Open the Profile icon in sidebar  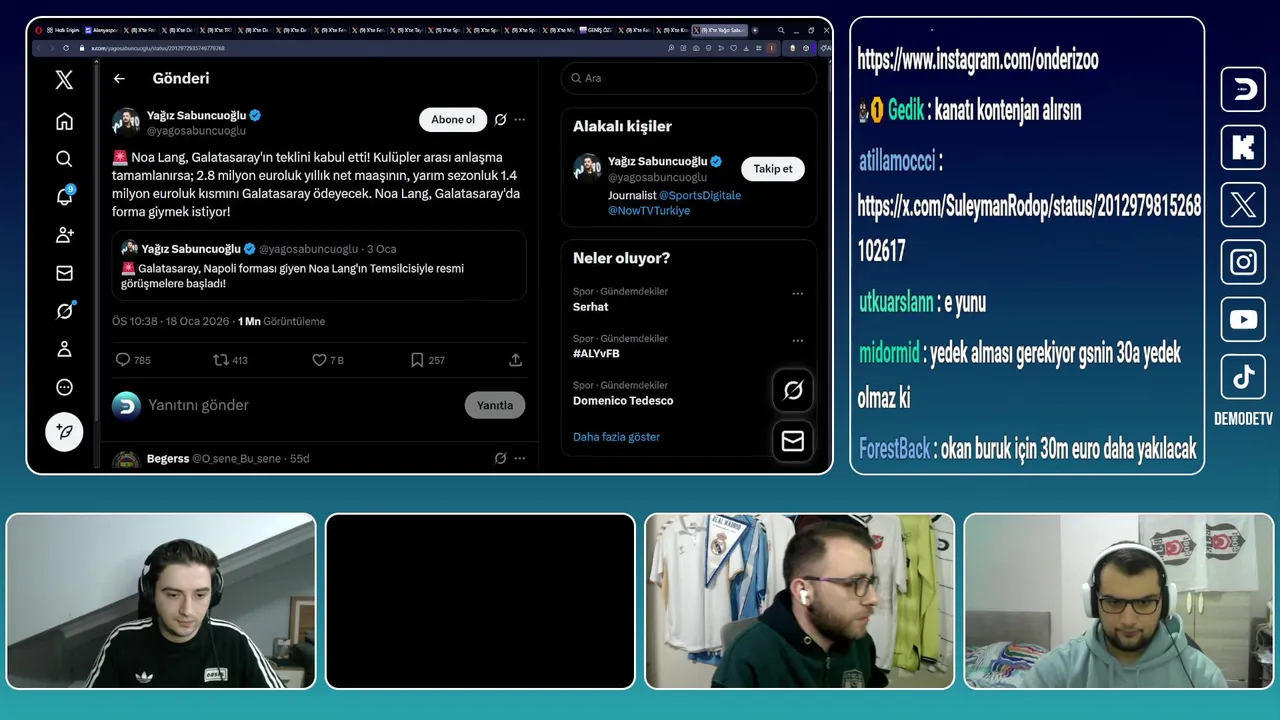64,349
